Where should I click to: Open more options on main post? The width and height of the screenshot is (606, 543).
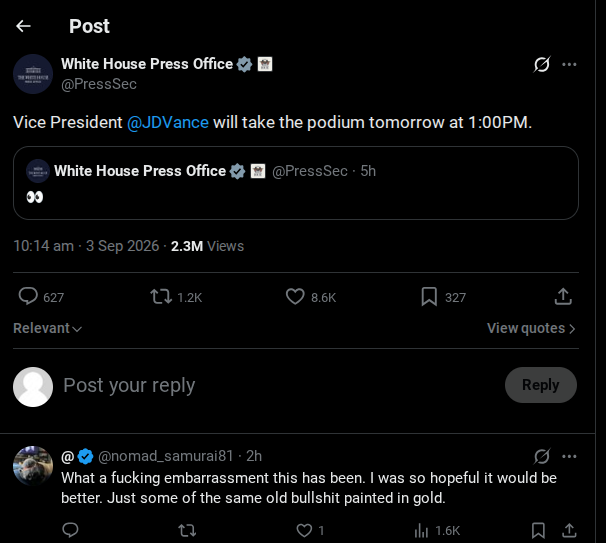569,65
